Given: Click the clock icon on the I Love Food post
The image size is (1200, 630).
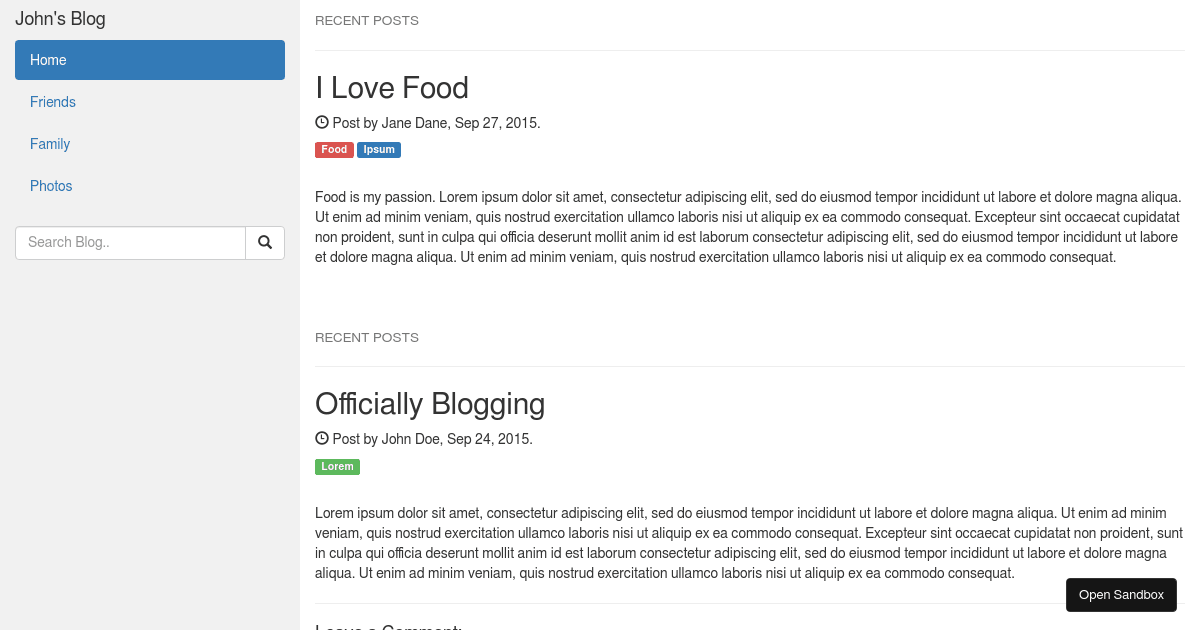Looking at the screenshot, I should pos(321,121).
